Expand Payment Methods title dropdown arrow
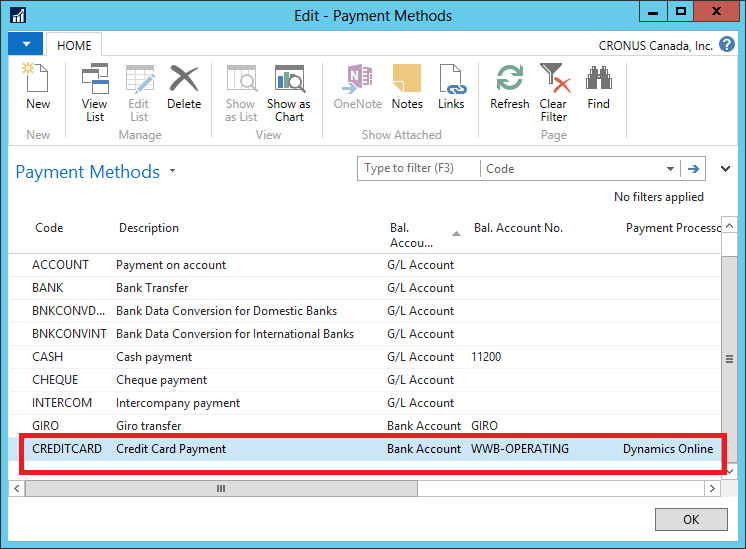 pyautogui.click(x=173, y=170)
